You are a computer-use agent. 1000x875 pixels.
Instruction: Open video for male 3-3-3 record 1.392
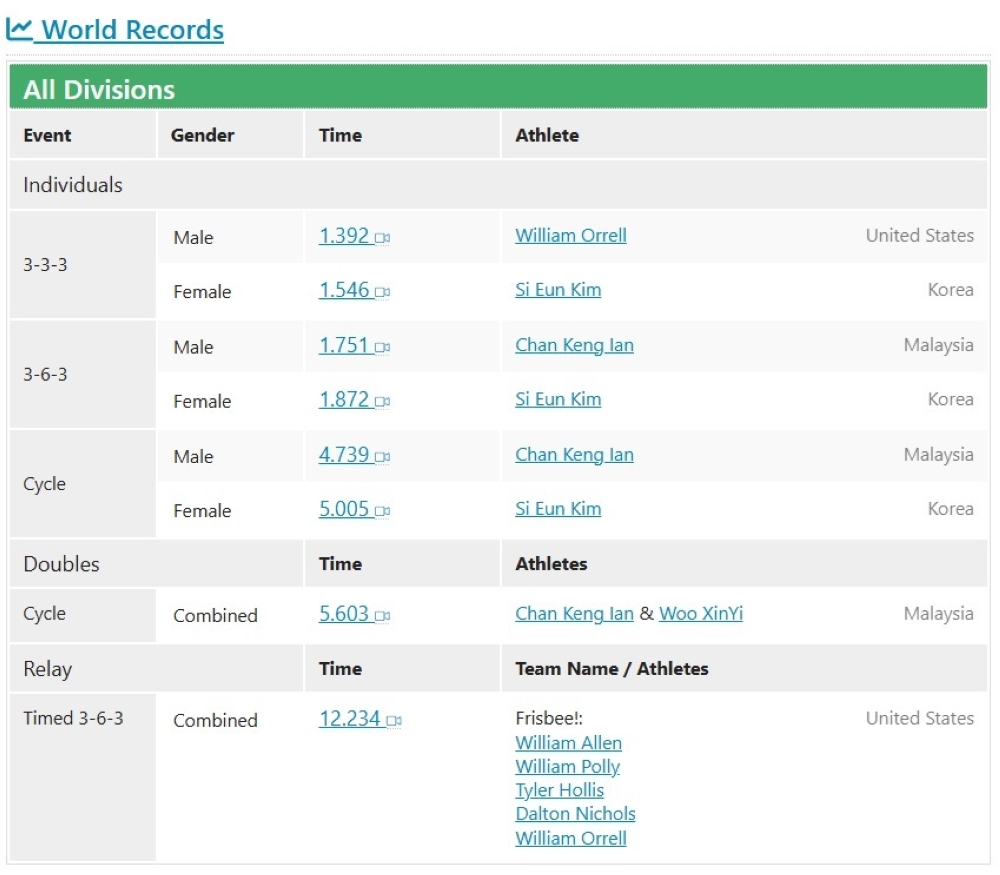pyautogui.click(x=382, y=237)
